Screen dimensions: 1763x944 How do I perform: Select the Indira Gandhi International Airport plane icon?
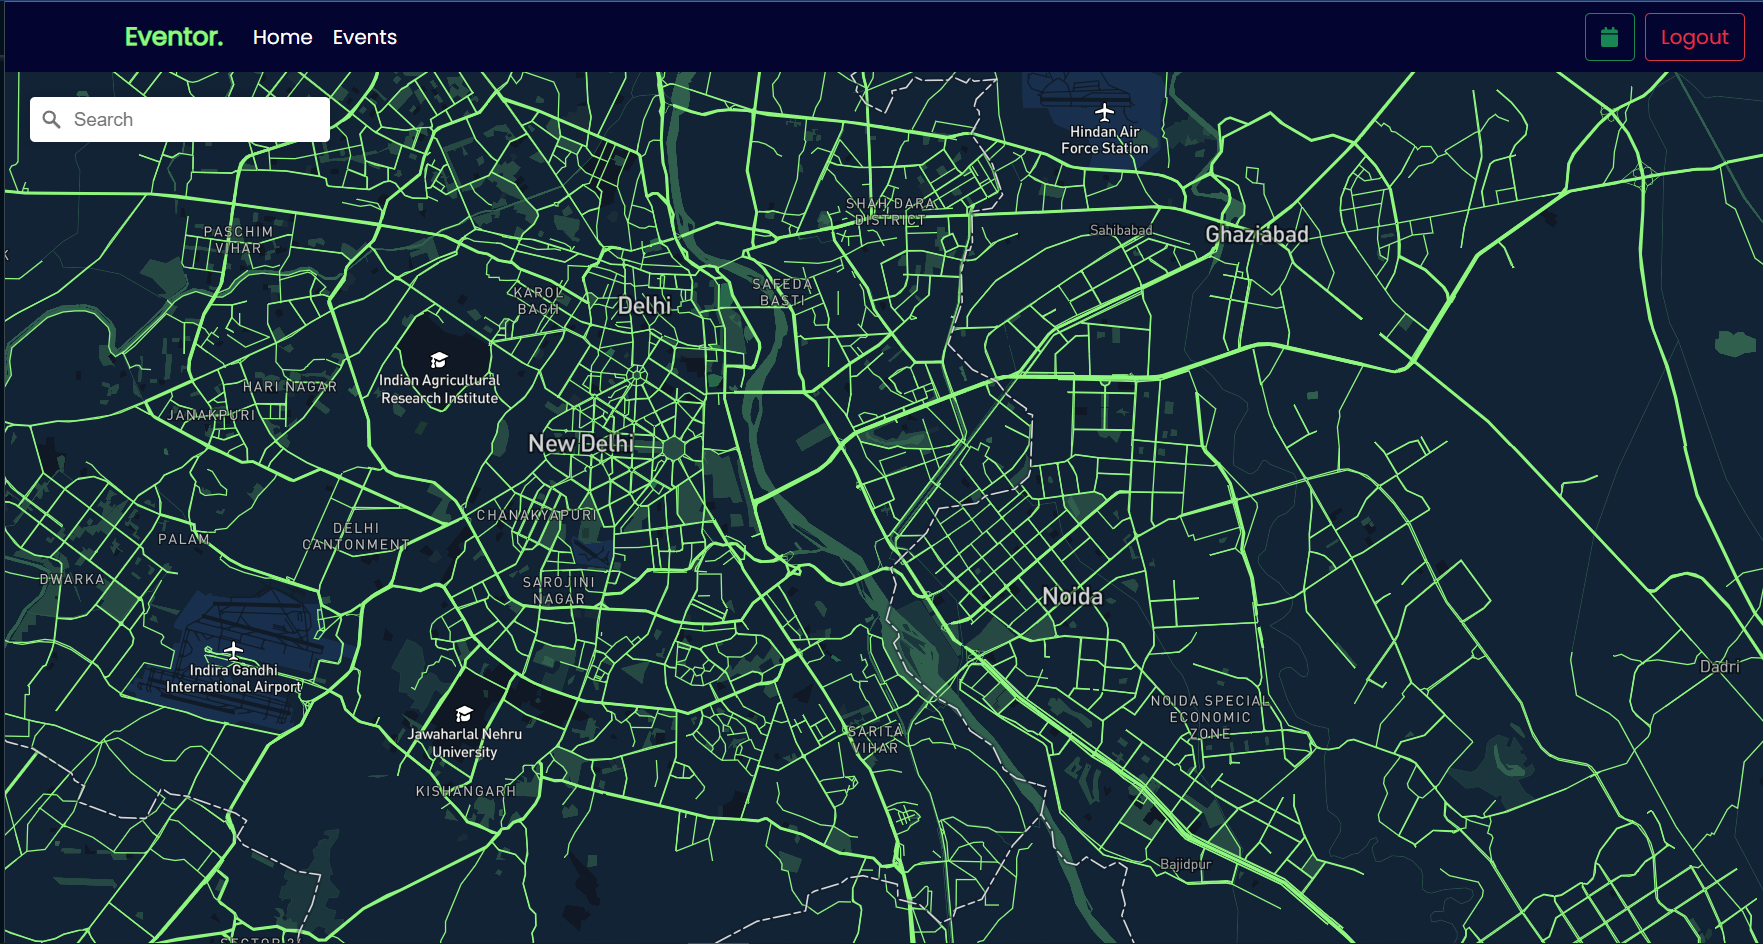233,650
